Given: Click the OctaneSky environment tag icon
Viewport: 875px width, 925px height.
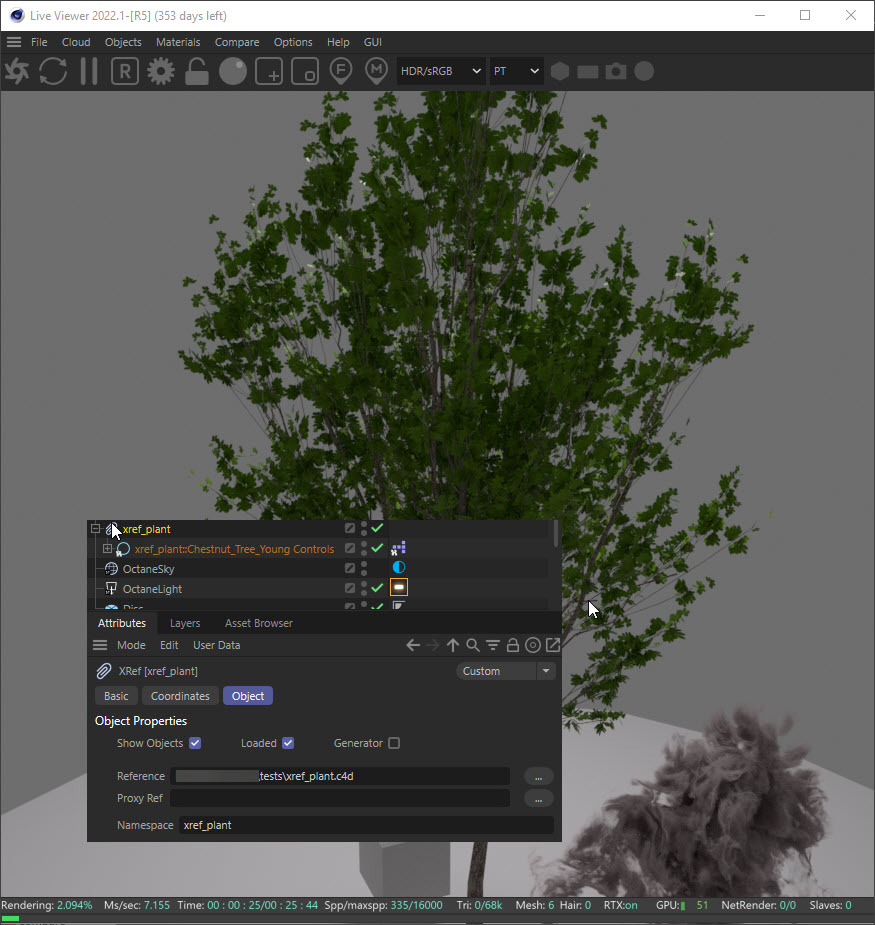Looking at the screenshot, I should tap(399, 568).
